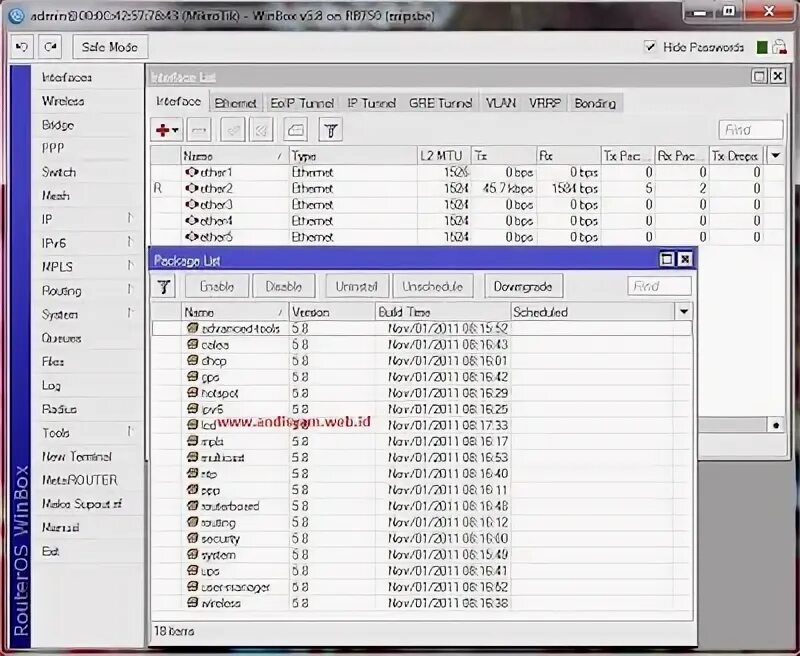This screenshot has width=800, height=656.
Task: Expand the IPv6 submenu
Action: (130, 242)
